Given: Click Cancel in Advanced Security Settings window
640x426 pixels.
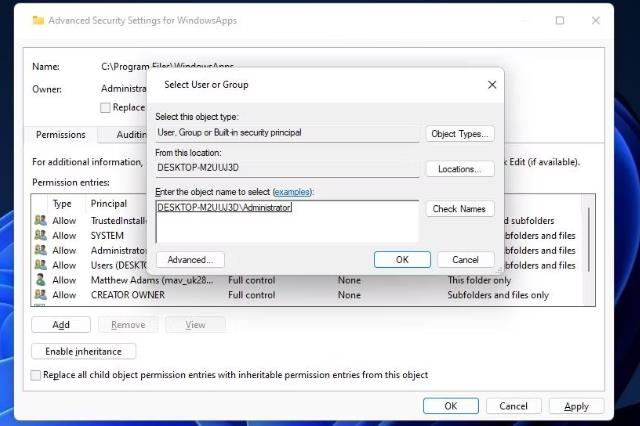Looking at the screenshot, I should (x=513, y=406).
